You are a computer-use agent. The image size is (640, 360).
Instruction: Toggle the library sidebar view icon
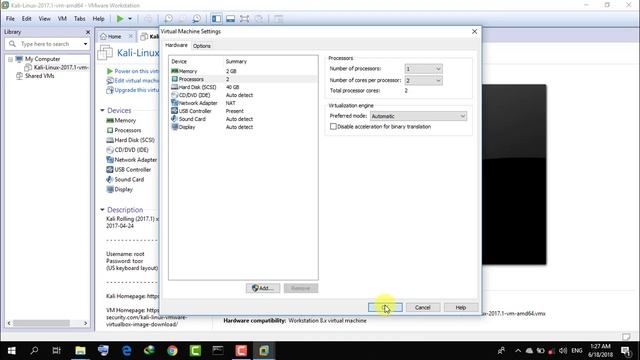tap(216, 19)
